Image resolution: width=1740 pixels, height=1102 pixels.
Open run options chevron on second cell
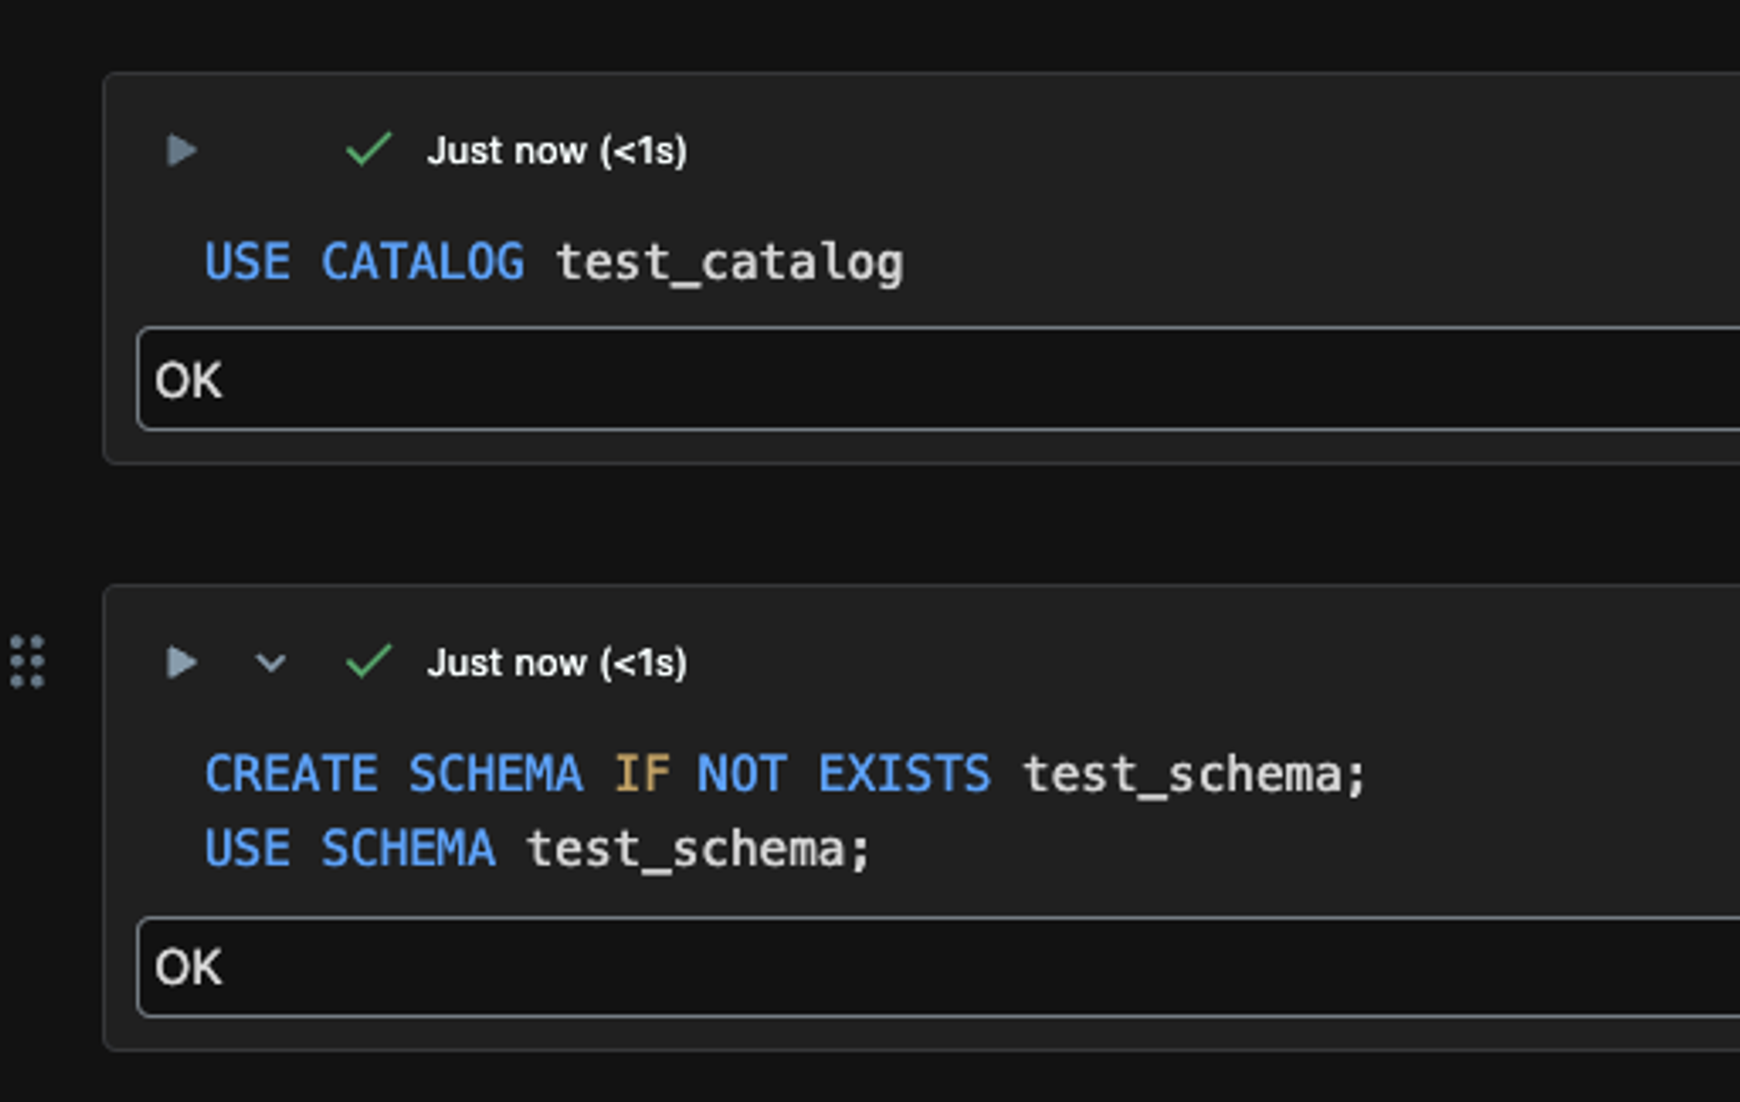coord(270,662)
